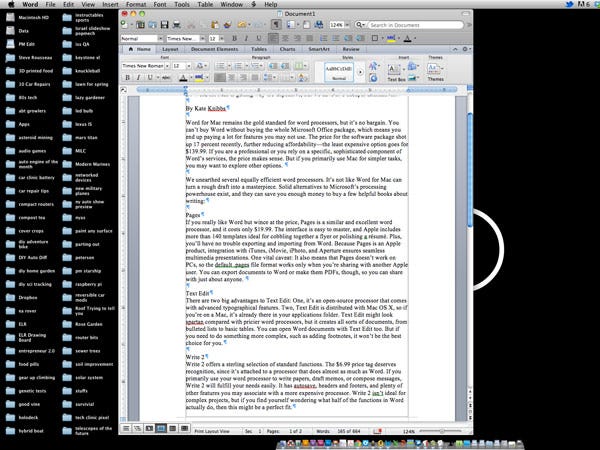Toggle Bold in the ribbon Font group
This screenshot has height=450, width=600.
click(x=128, y=78)
